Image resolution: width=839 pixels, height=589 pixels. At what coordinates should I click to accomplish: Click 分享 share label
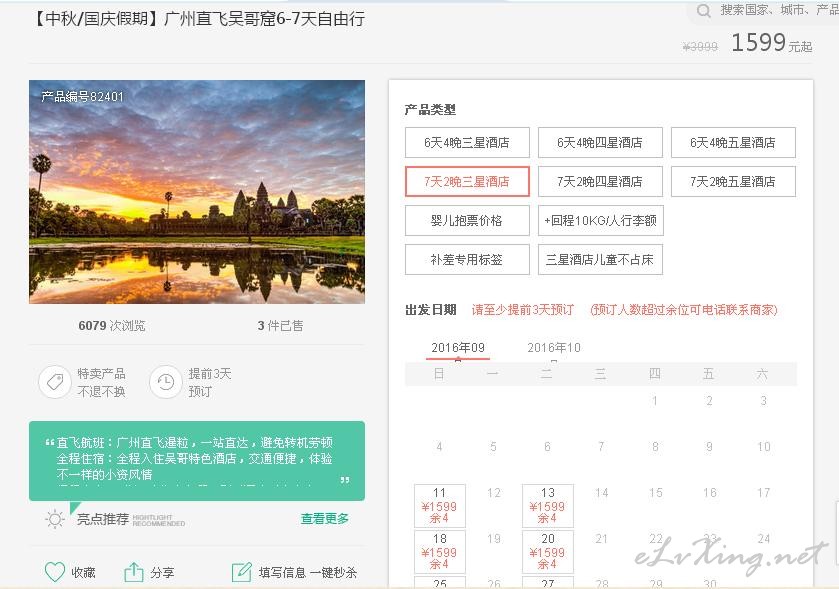(162, 572)
